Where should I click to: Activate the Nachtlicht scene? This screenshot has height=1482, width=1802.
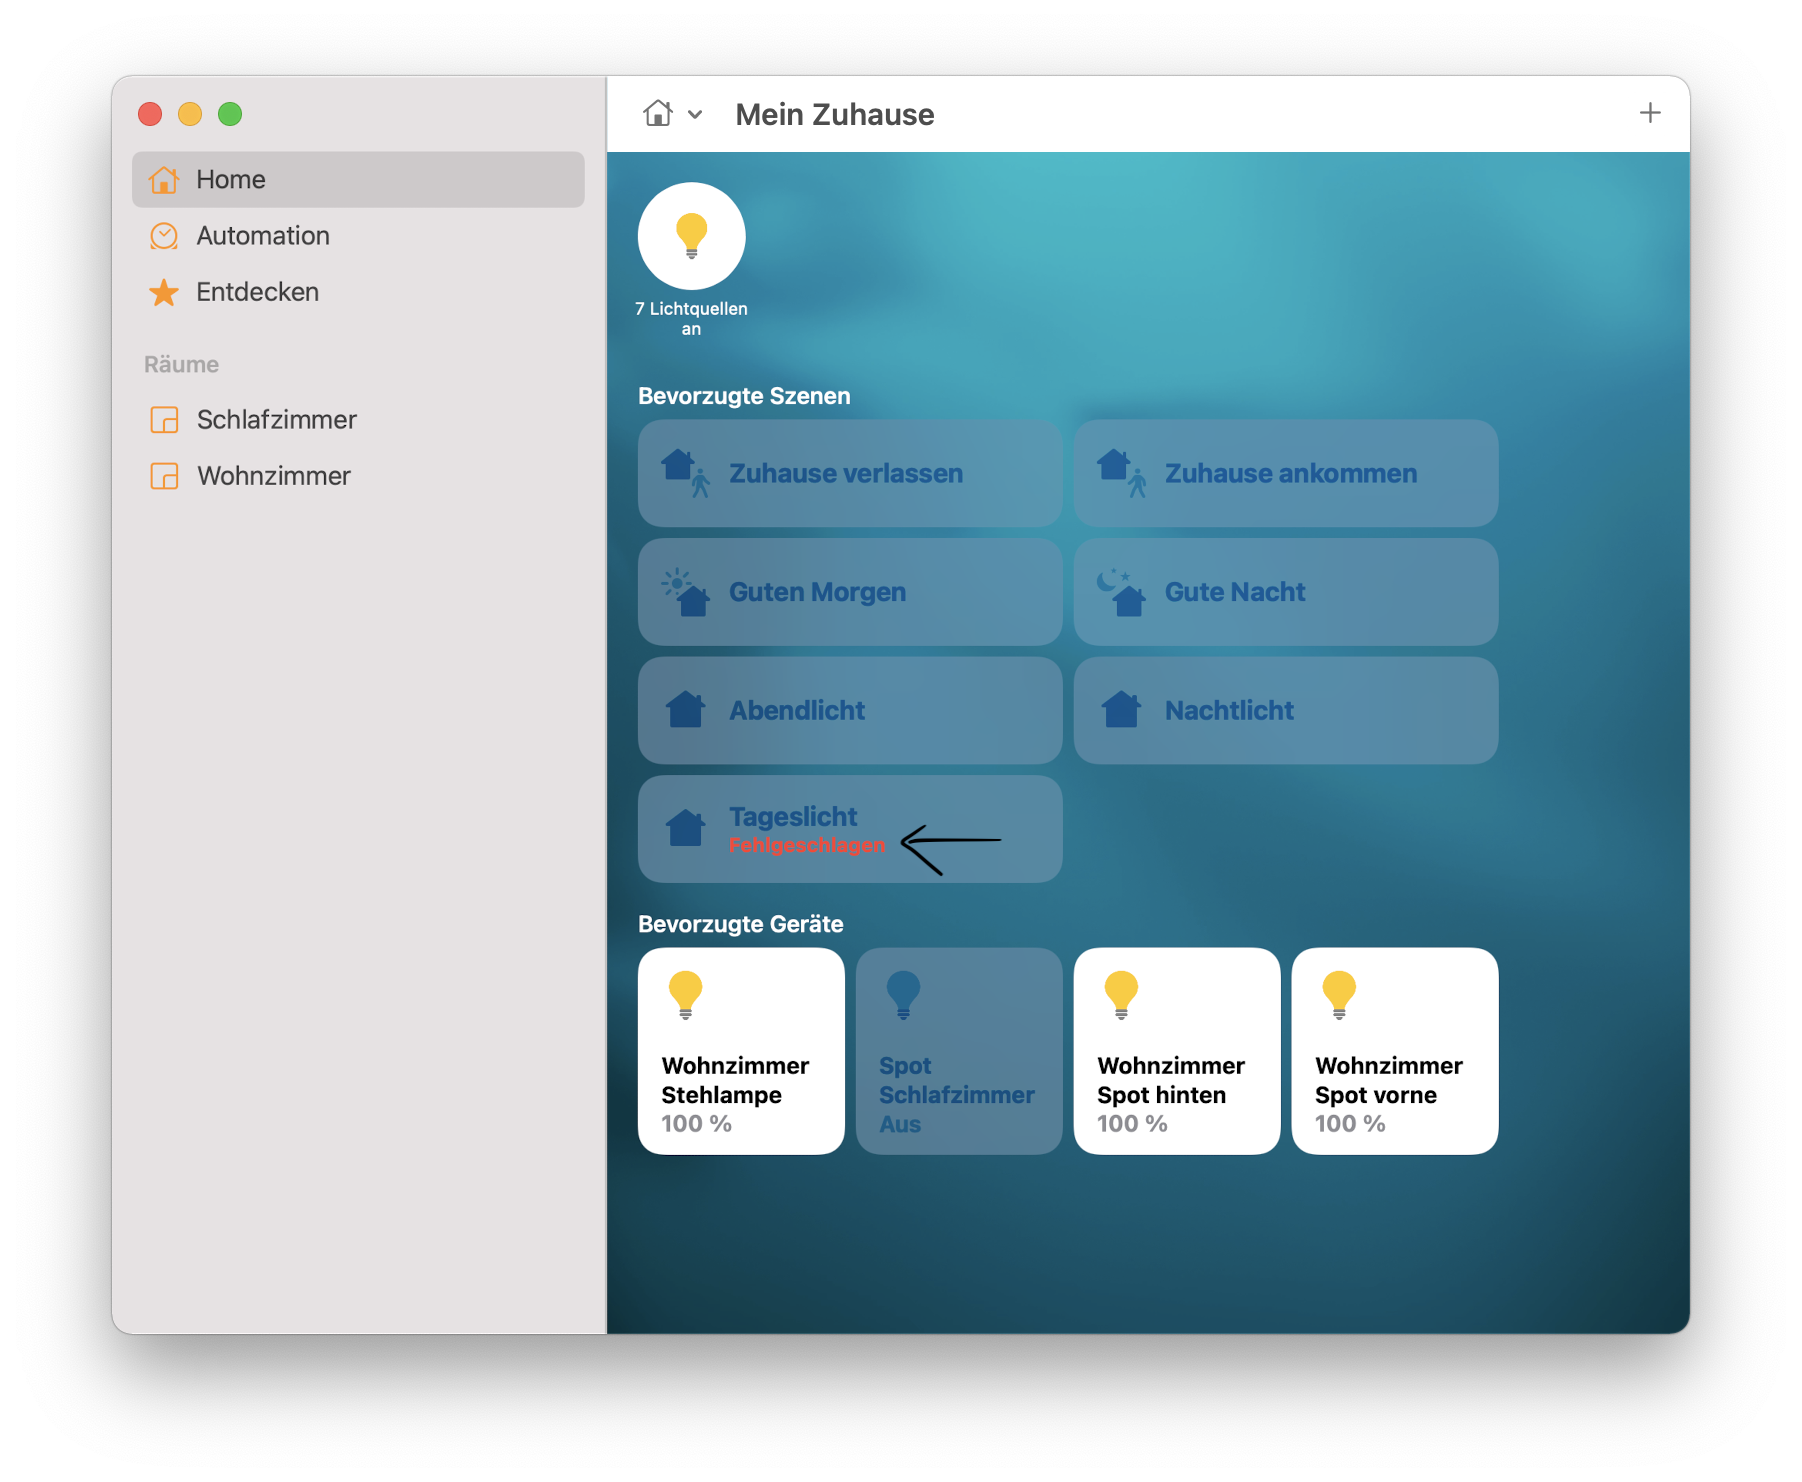click(x=1286, y=710)
